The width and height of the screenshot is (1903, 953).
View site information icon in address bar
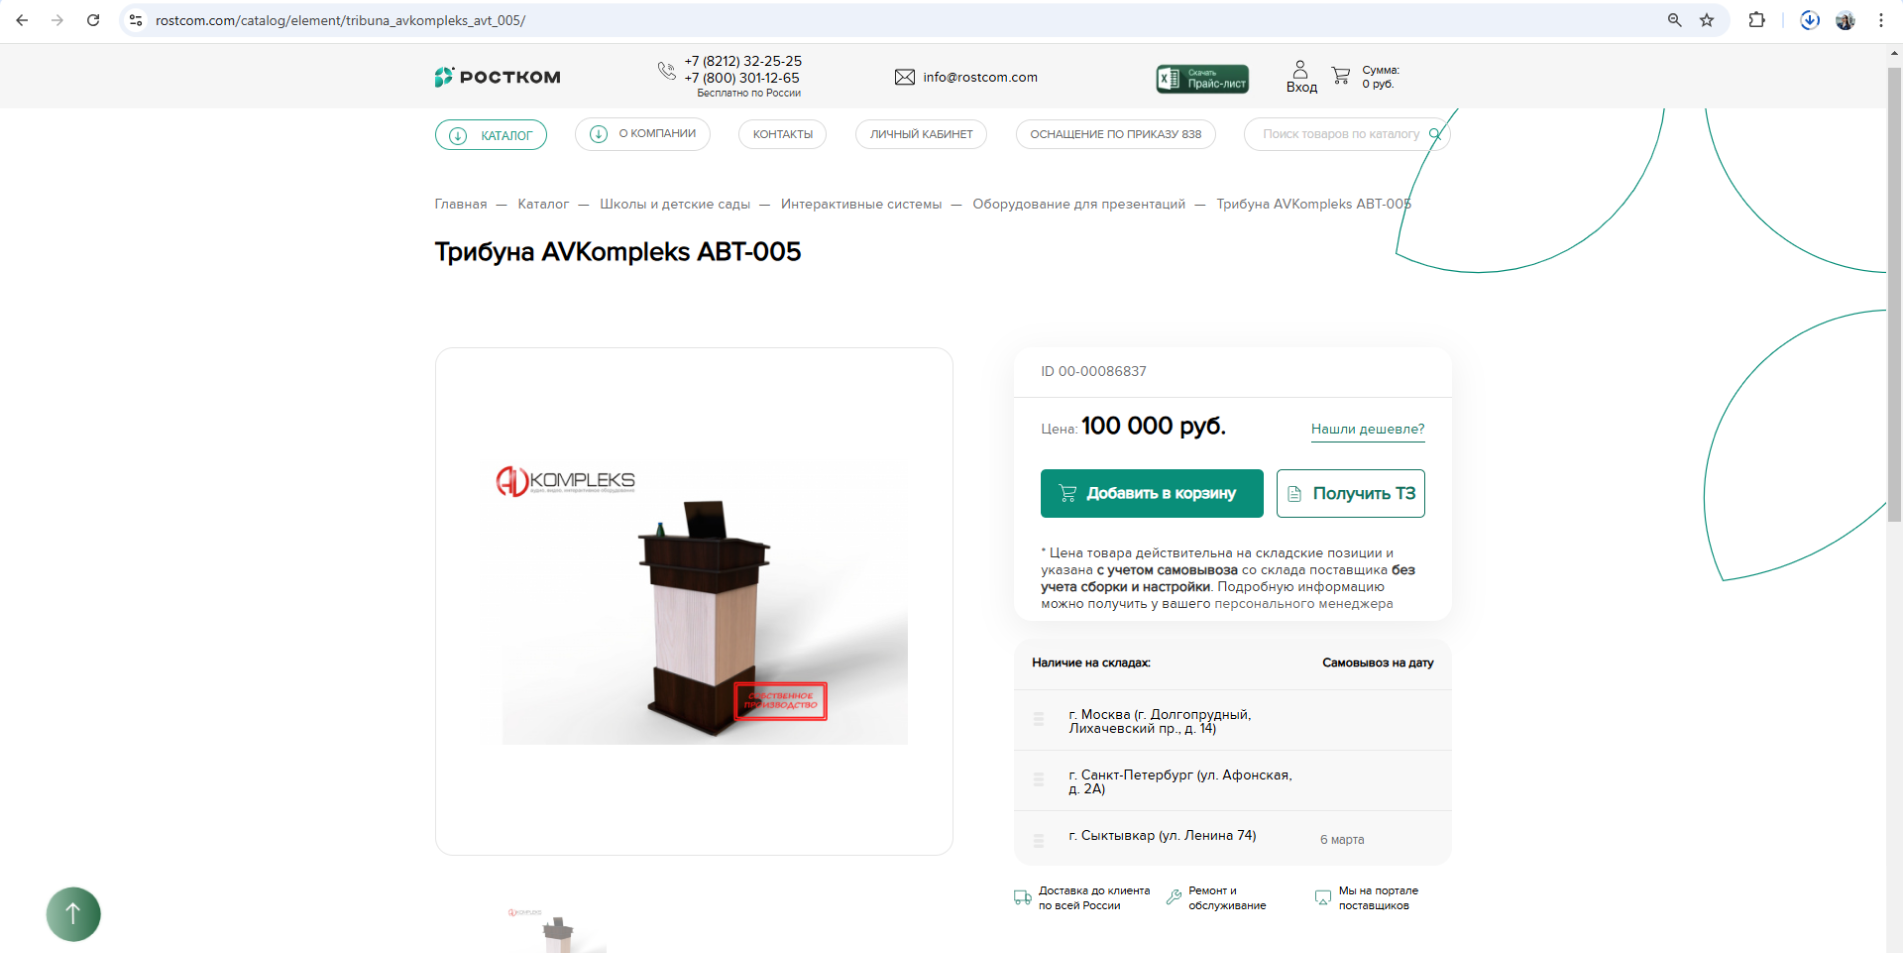pos(136,20)
